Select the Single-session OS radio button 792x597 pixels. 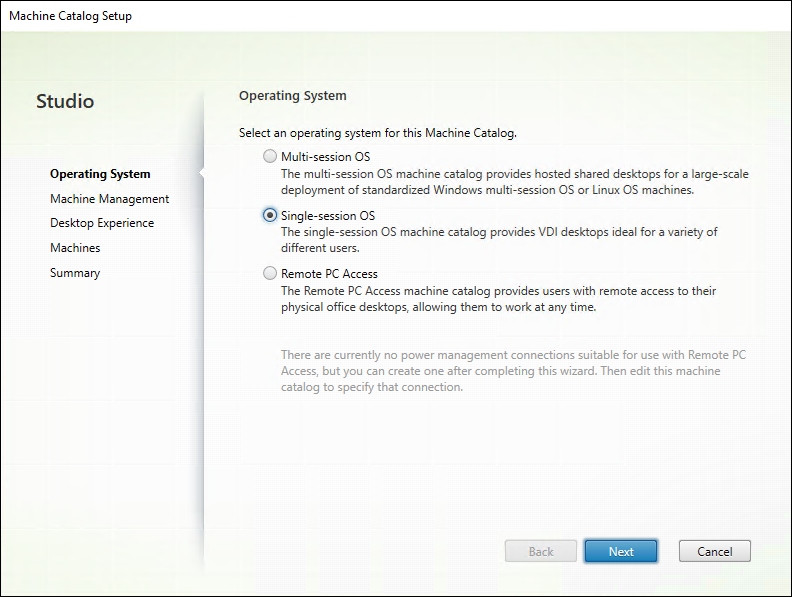pyautogui.click(x=270, y=215)
